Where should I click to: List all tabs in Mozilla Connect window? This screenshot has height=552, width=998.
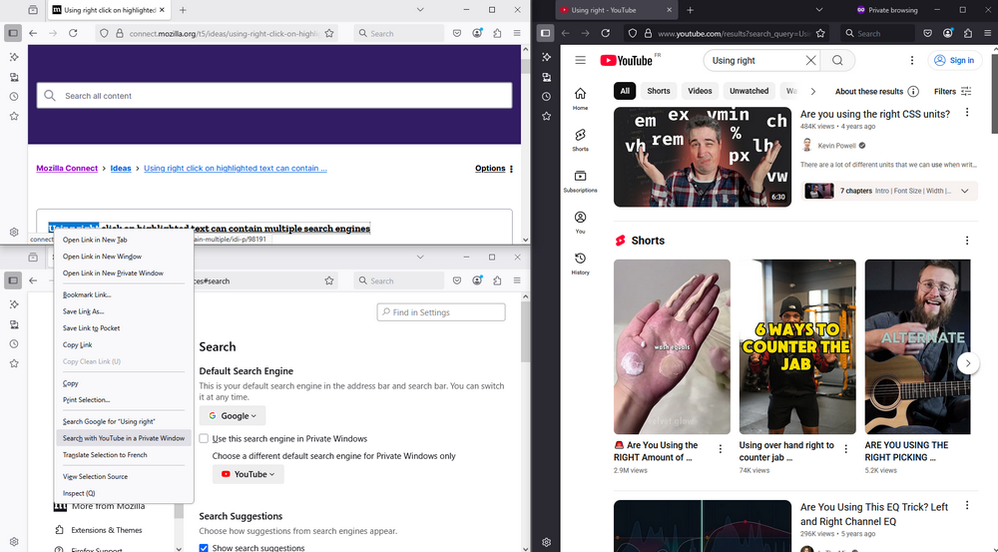click(420, 10)
